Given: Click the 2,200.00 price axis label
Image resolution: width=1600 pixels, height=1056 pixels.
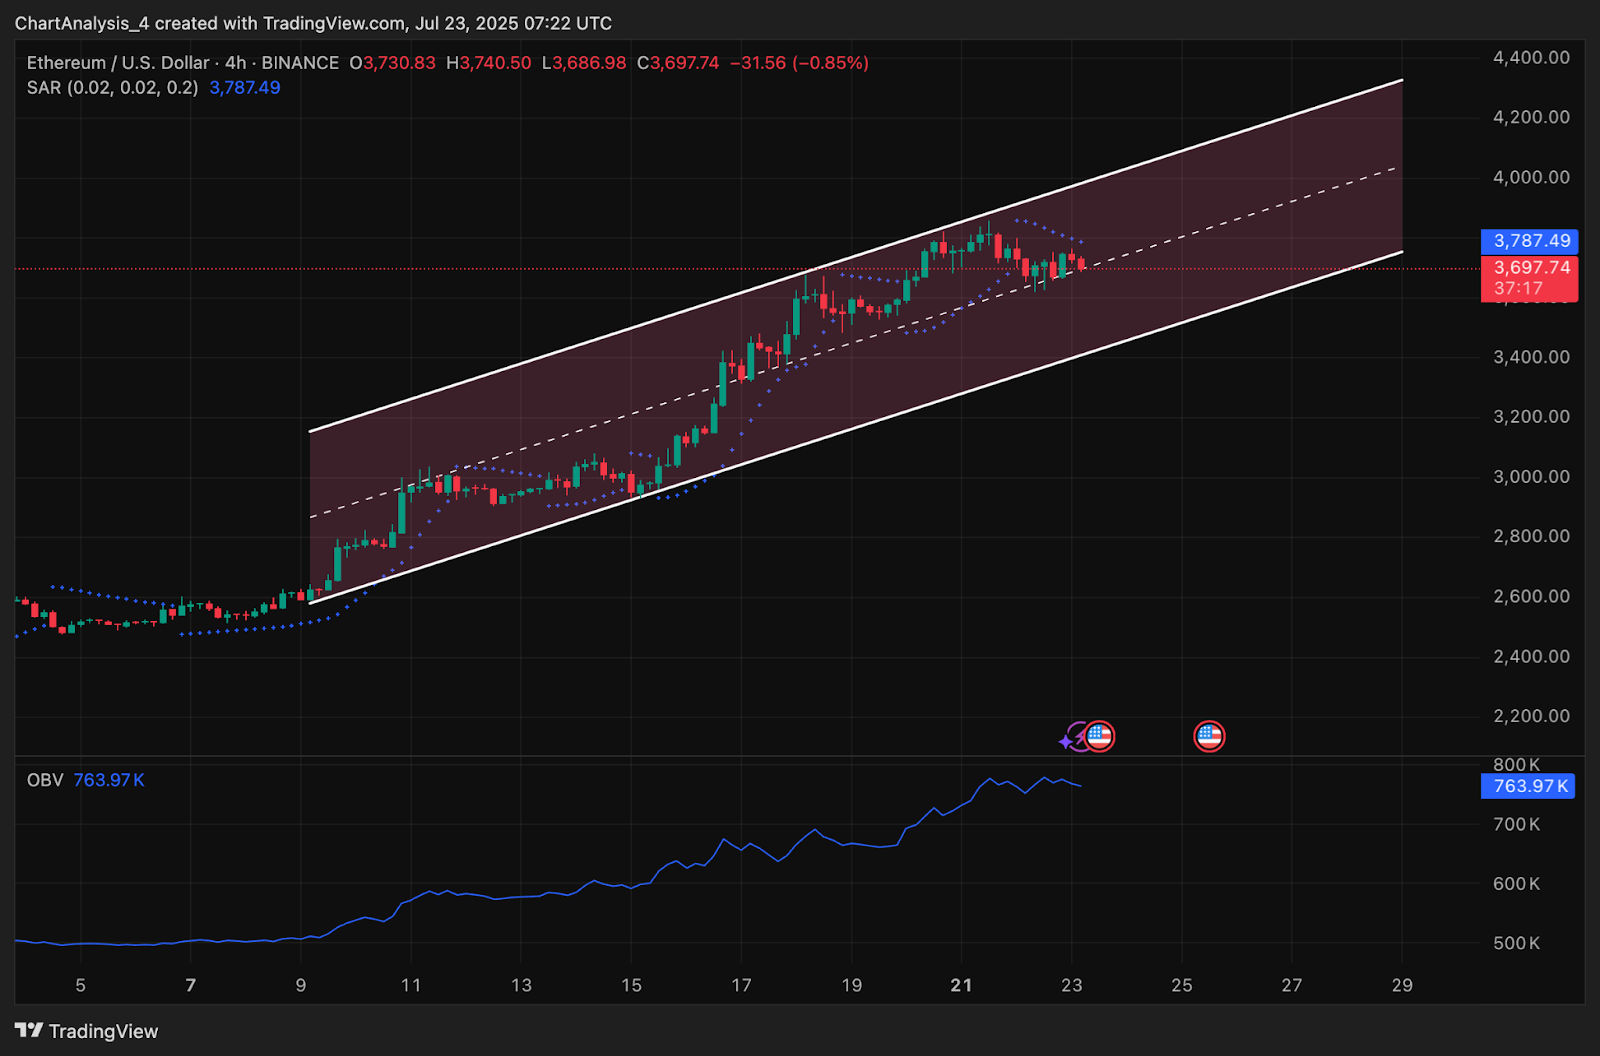Looking at the screenshot, I should point(1531,716).
